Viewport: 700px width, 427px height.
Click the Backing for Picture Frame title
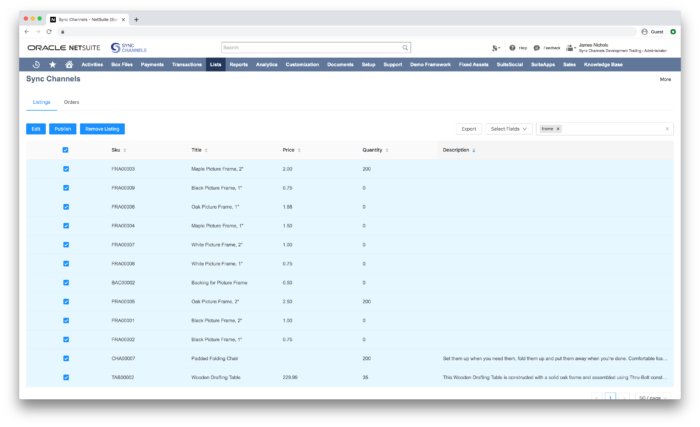pyautogui.click(x=219, y=283)
